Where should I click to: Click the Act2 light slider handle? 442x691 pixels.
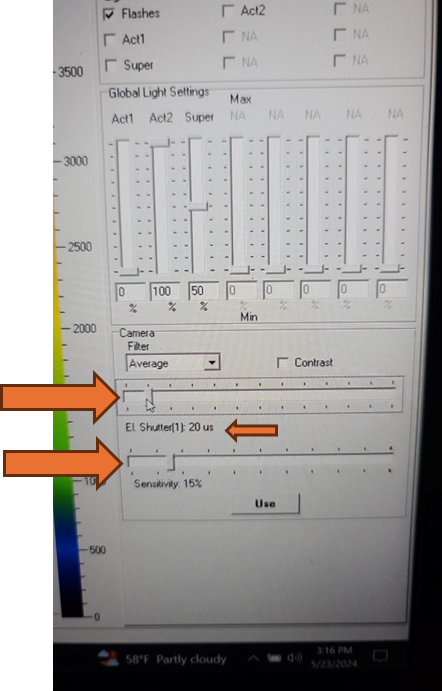160,143
